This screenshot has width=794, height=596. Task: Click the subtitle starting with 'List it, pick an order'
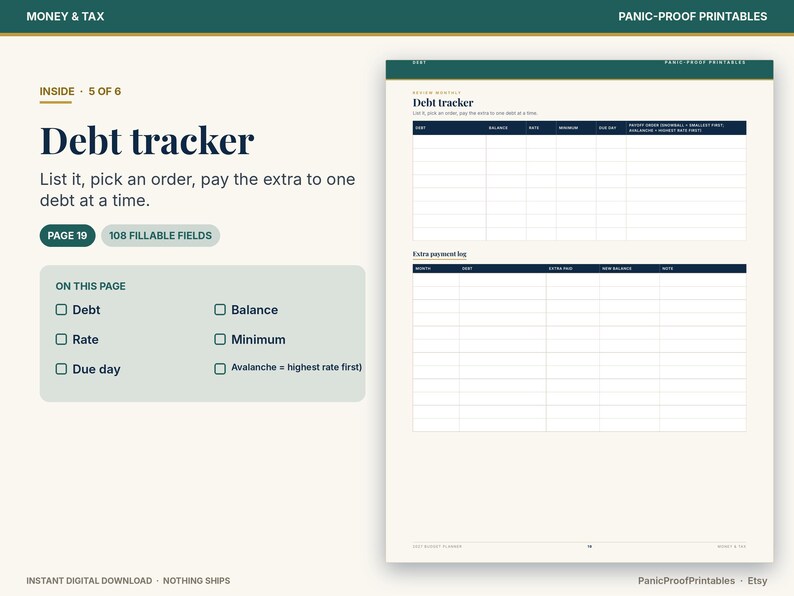pos(197,190)
